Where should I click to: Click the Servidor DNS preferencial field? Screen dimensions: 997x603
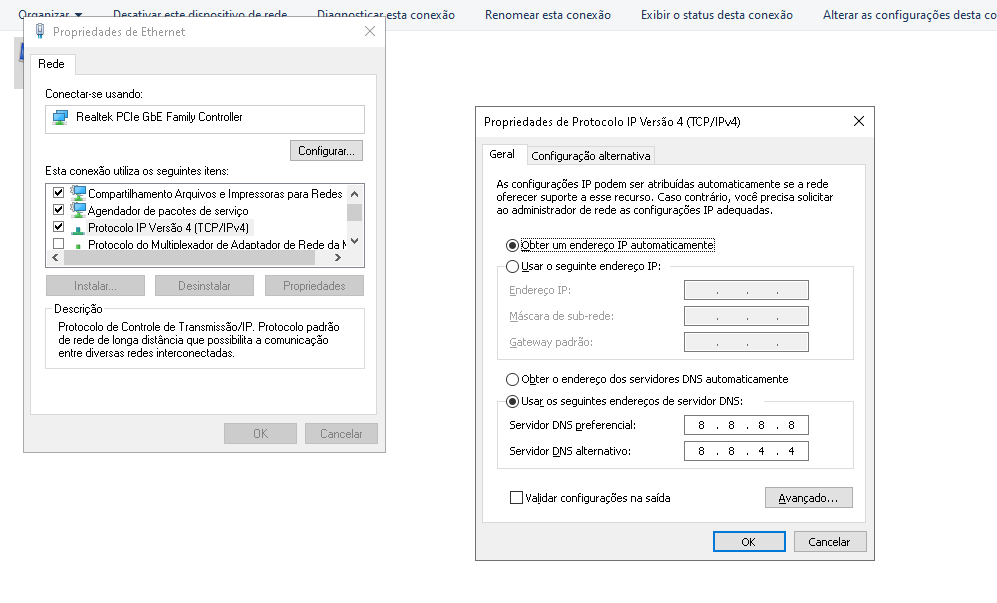tap(746, 425)
